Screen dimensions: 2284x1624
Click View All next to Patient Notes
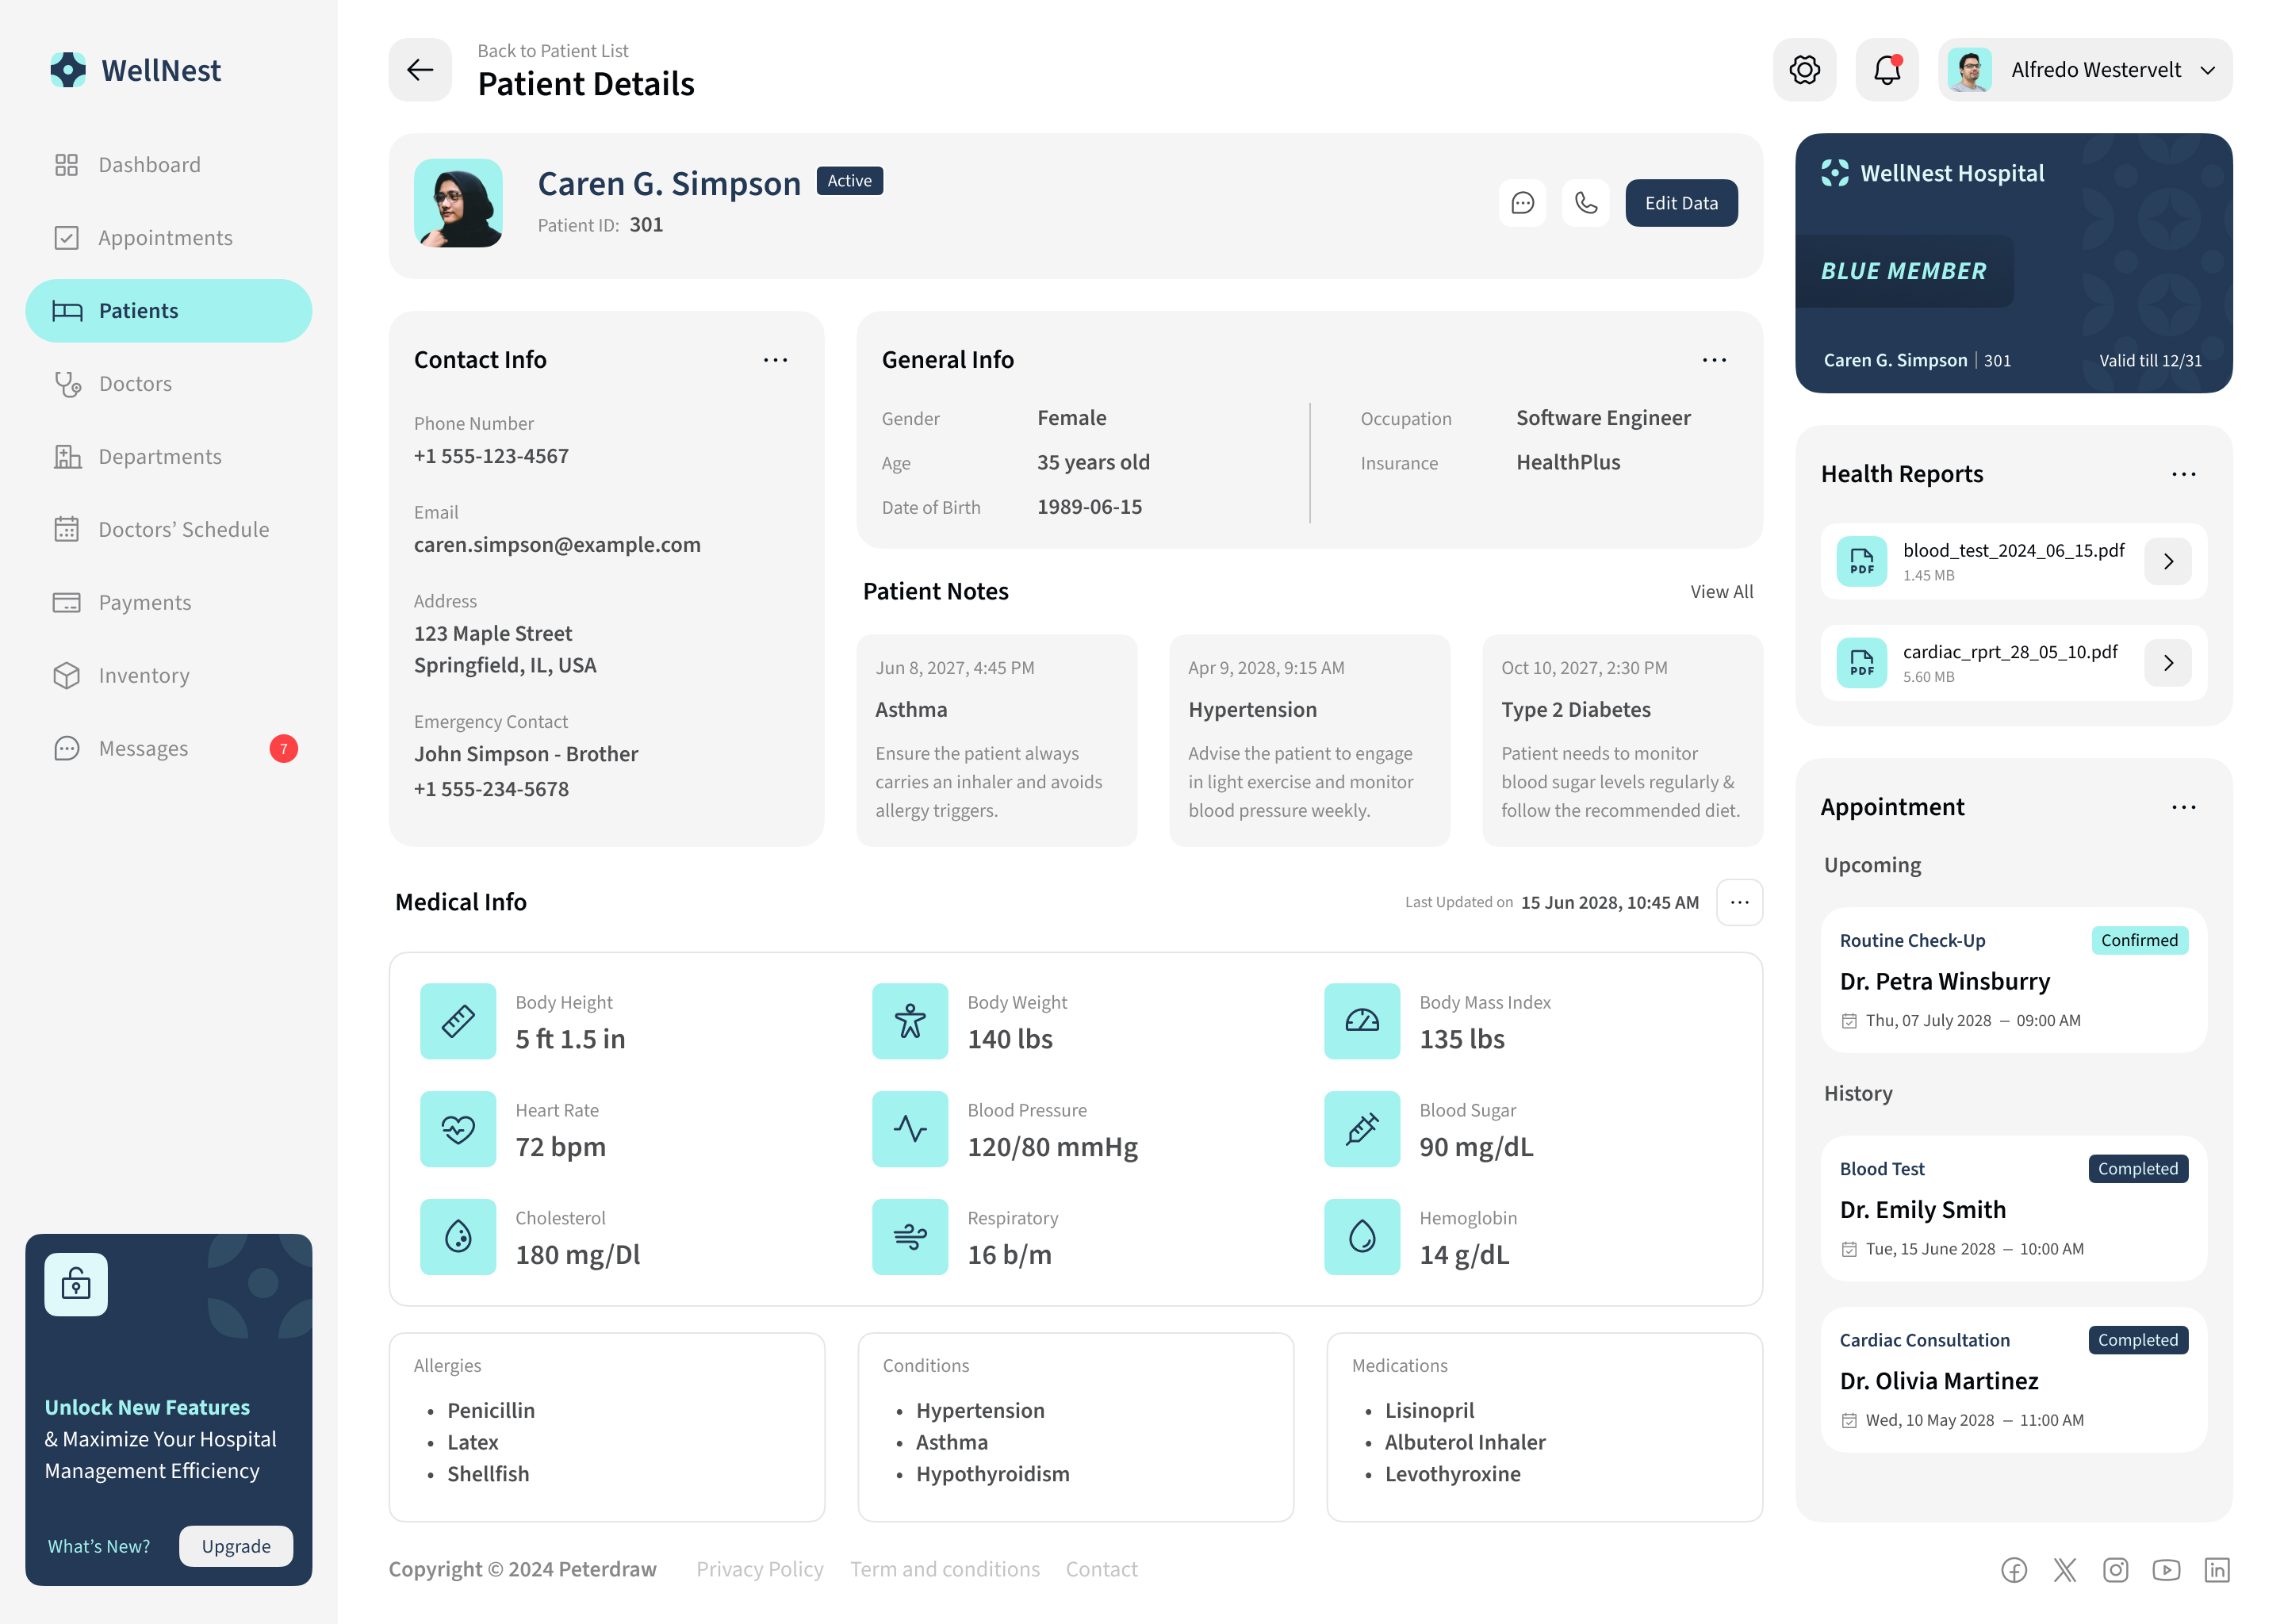(1722, 591)
